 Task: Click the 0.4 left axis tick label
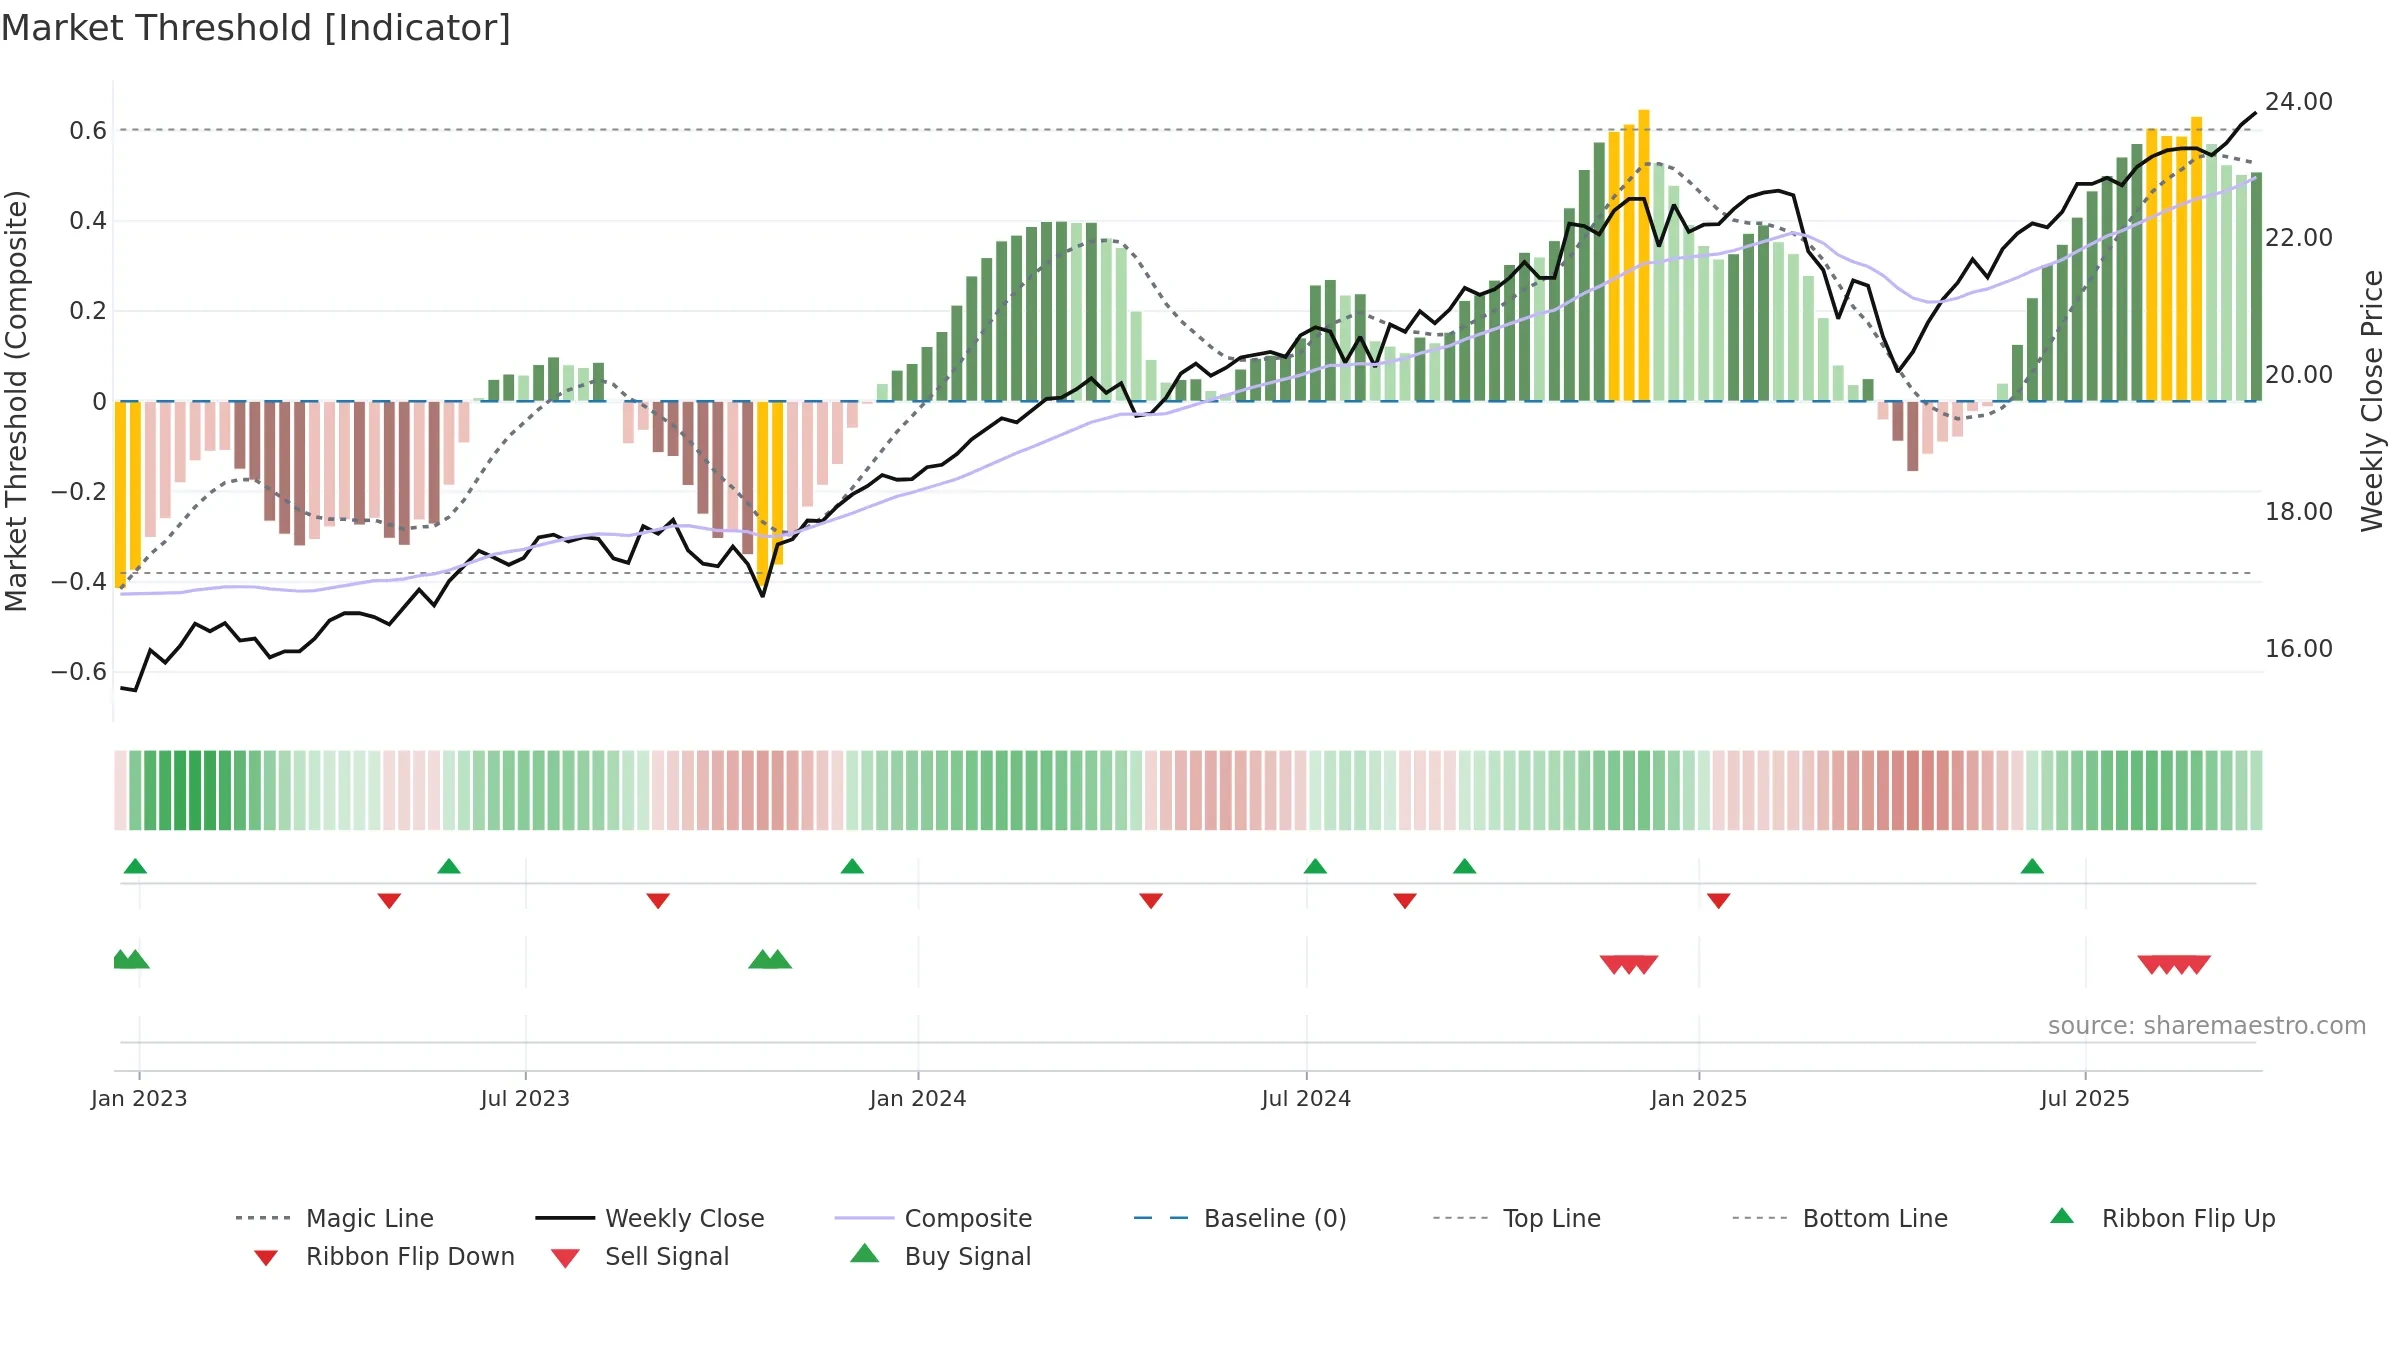(88, 221)
